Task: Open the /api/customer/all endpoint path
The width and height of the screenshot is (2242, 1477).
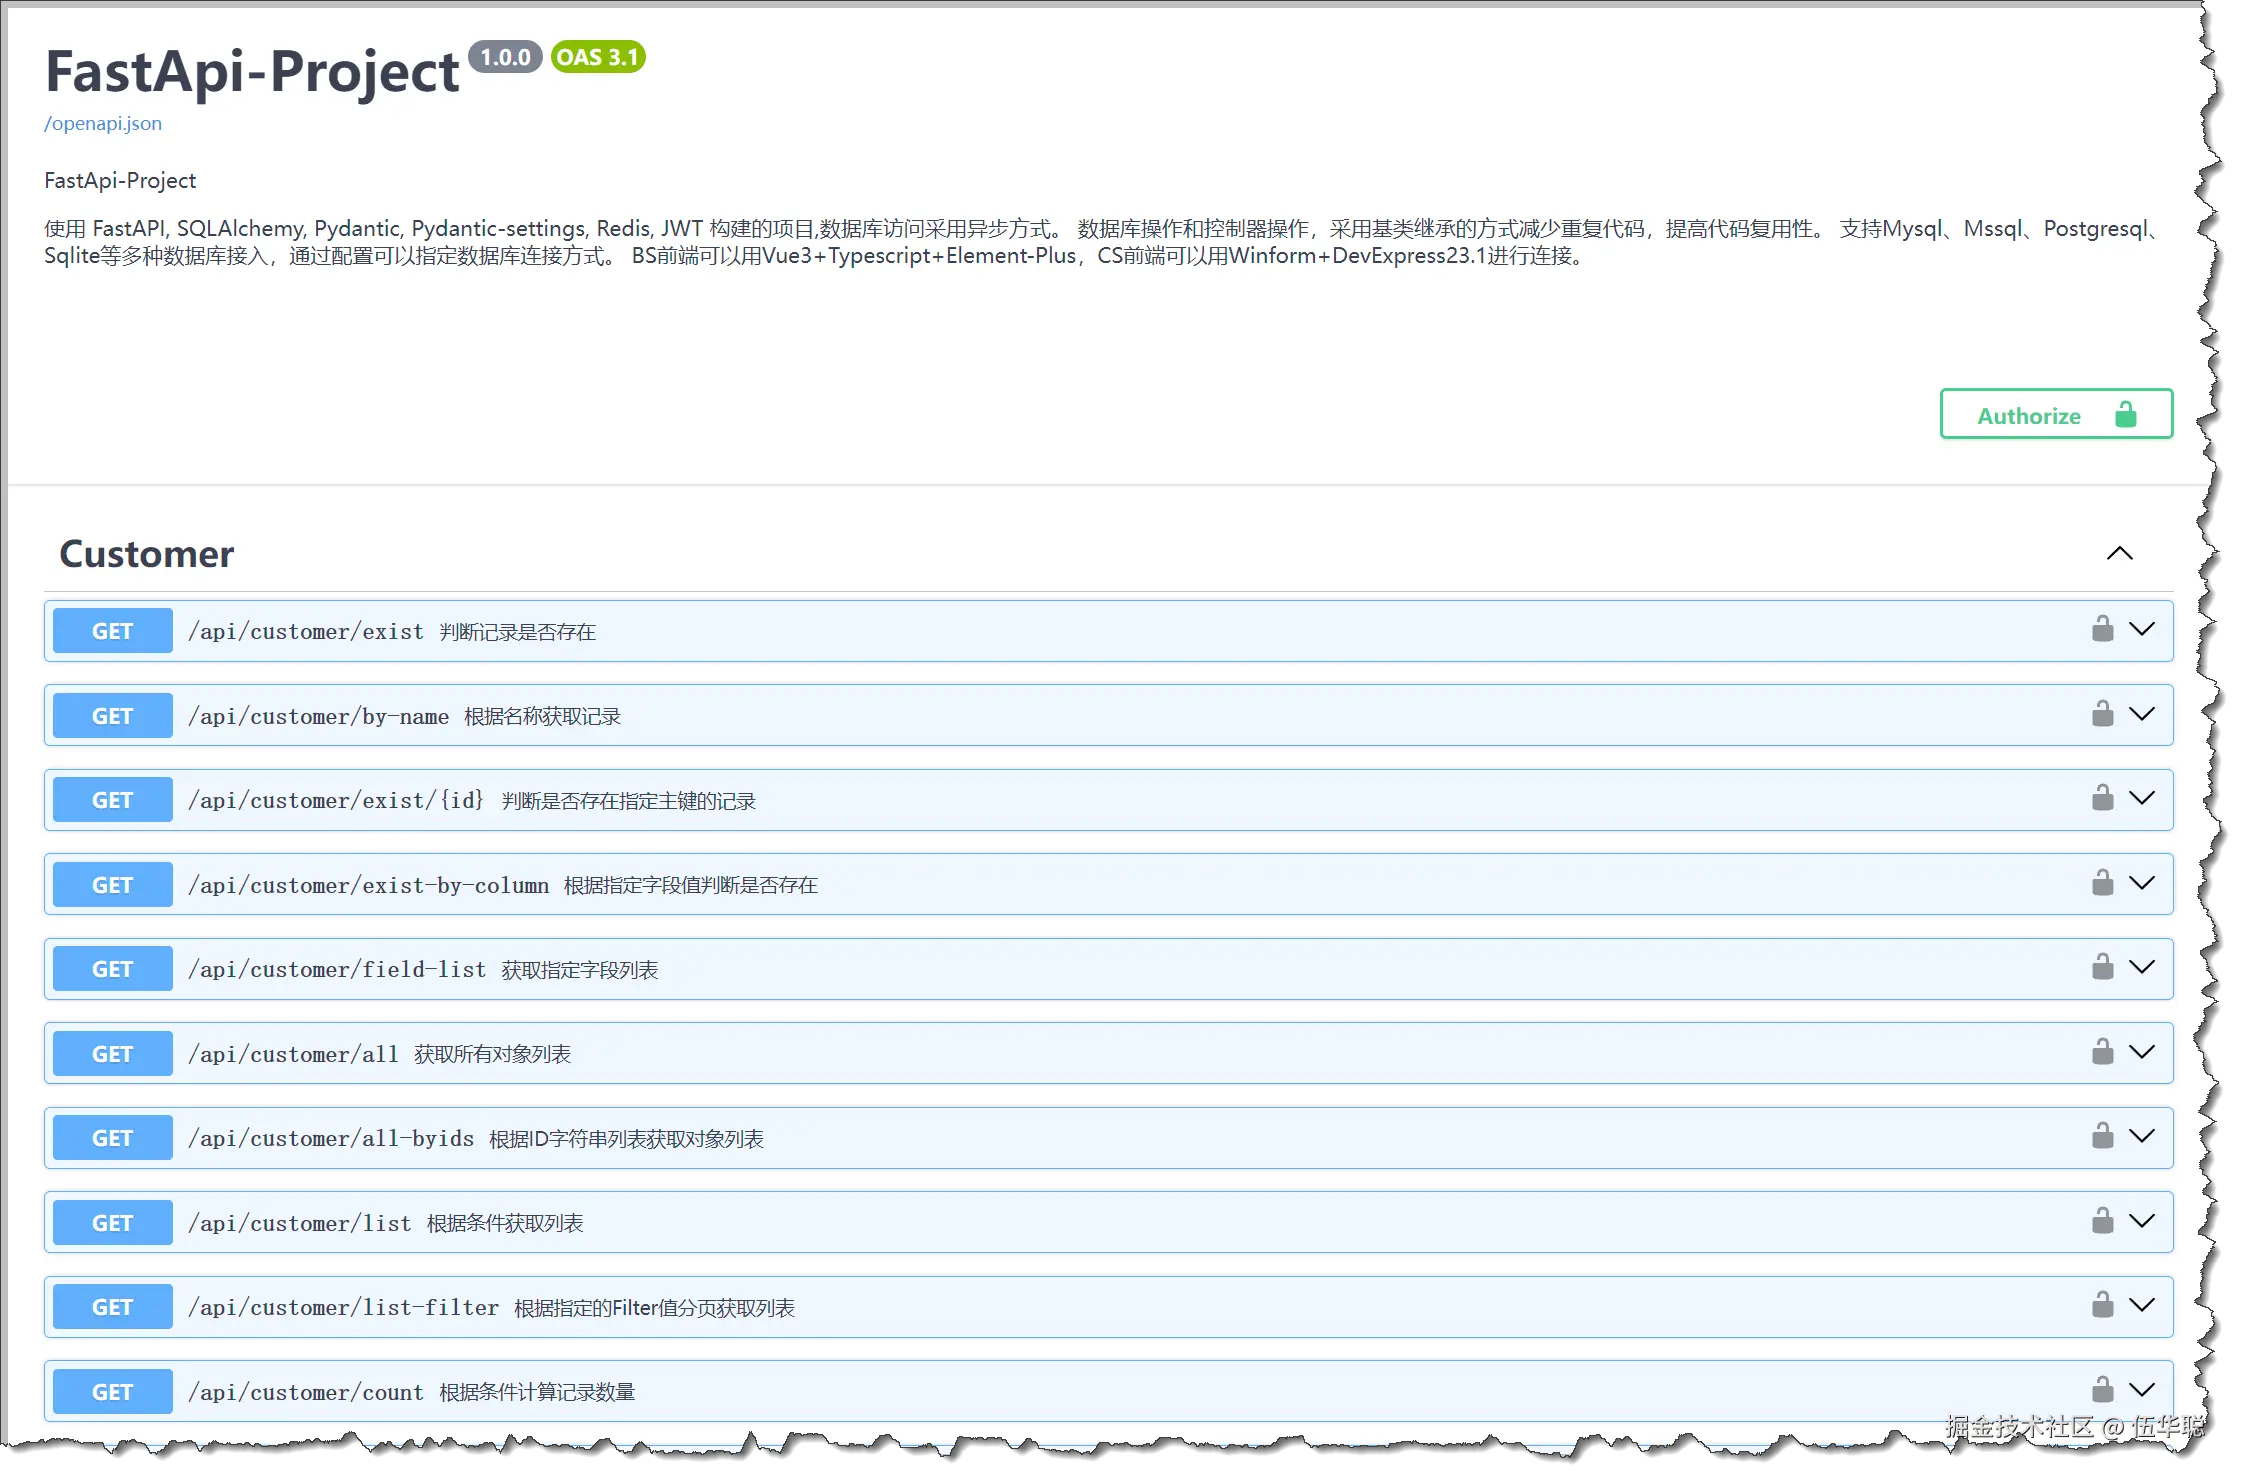Action: click(x=293, y=1054)
